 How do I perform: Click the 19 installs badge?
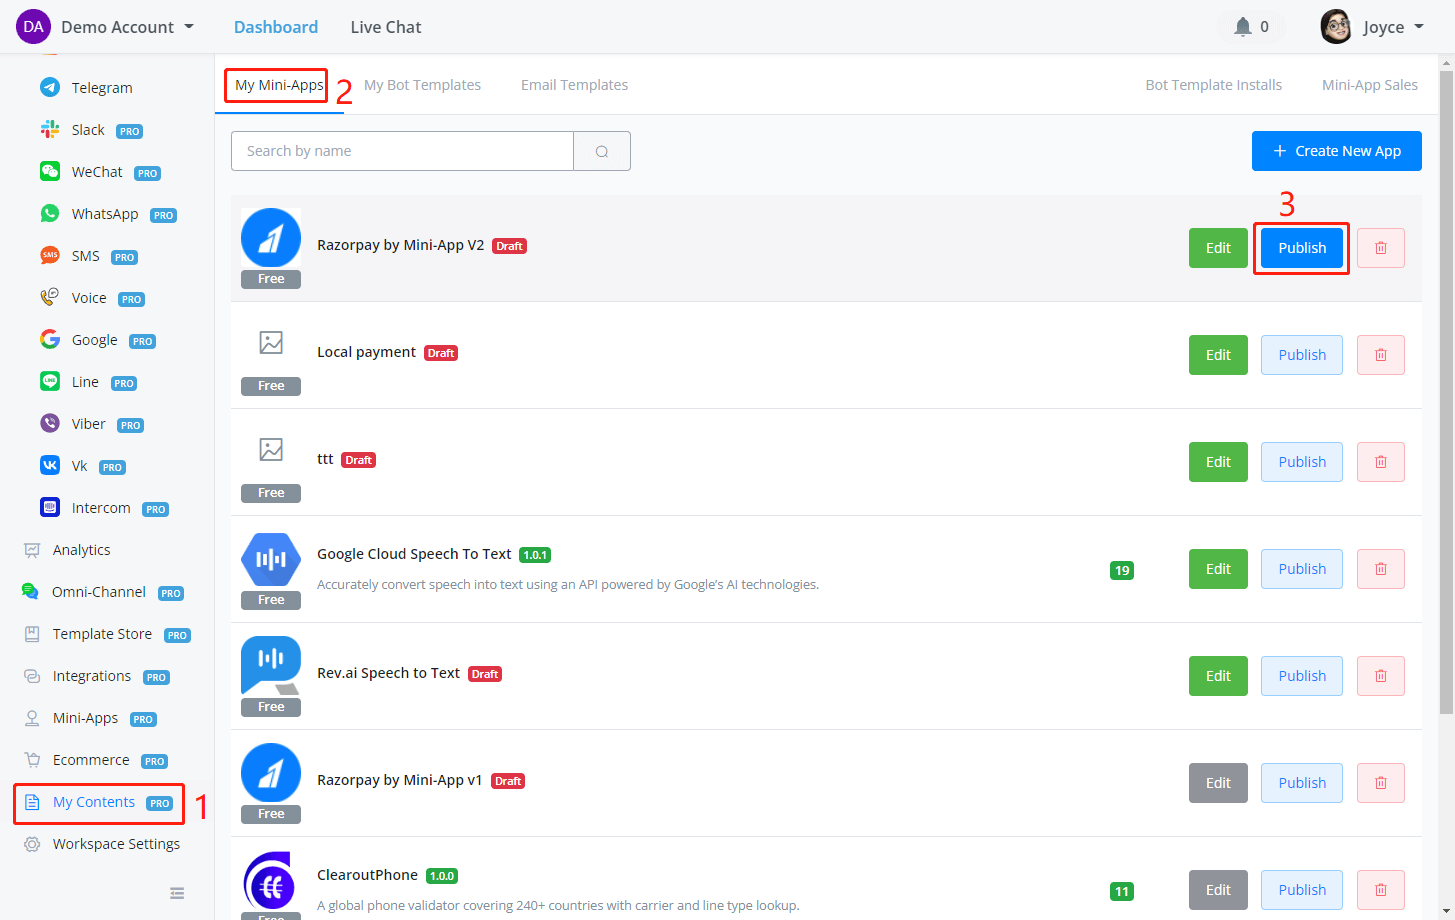[1122, 570]
